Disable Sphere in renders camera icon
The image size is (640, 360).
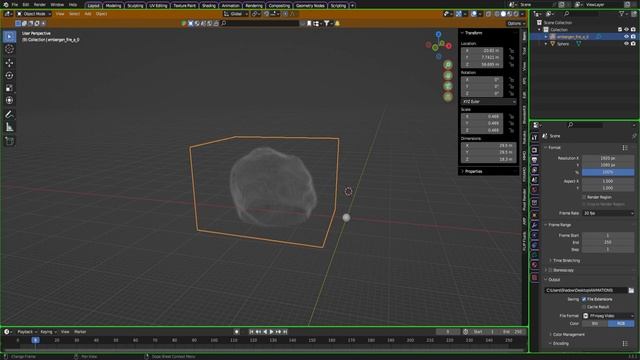(x=633, y=44)
